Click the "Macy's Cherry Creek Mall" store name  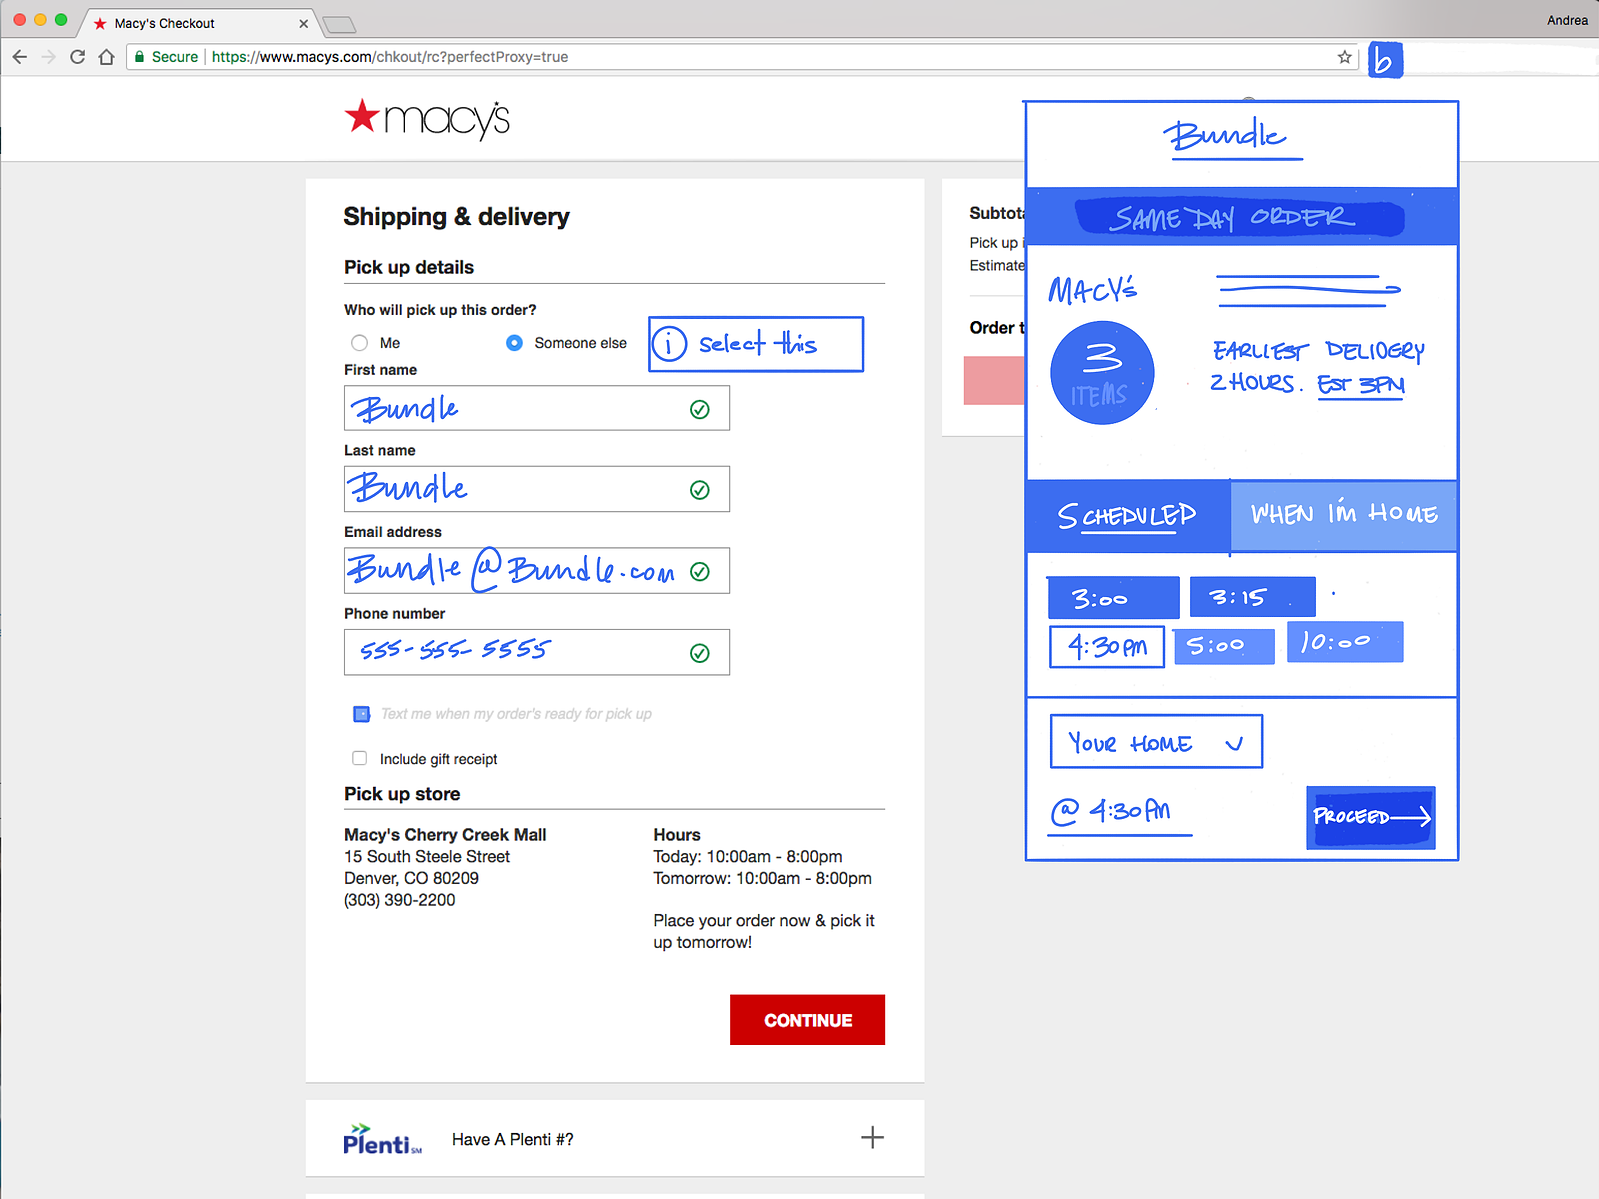tap(445, 835)
